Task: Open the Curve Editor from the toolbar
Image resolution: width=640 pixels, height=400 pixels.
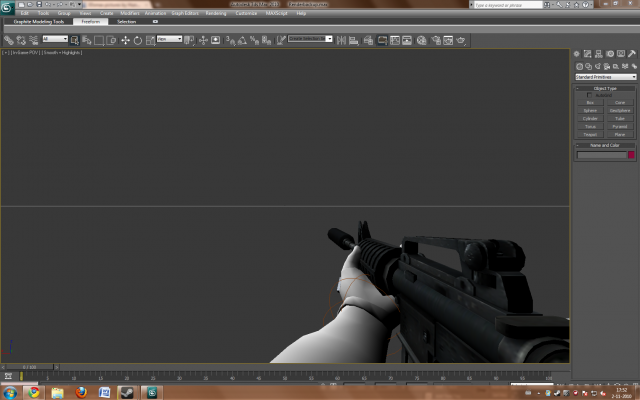Action: tap(395, 40)
